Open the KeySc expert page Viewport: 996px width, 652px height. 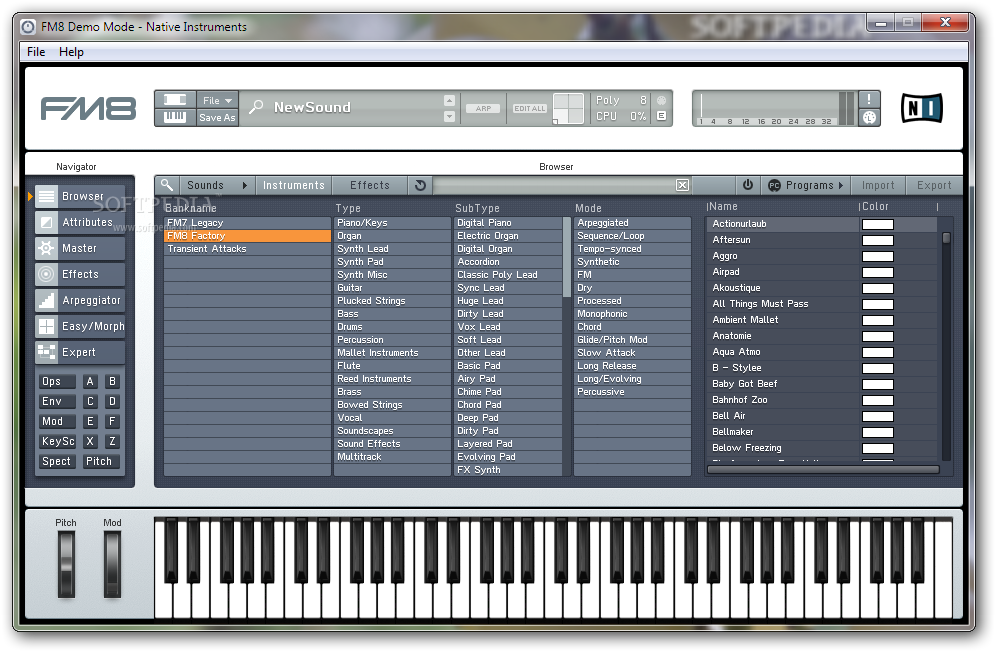(x=58, y=441)
